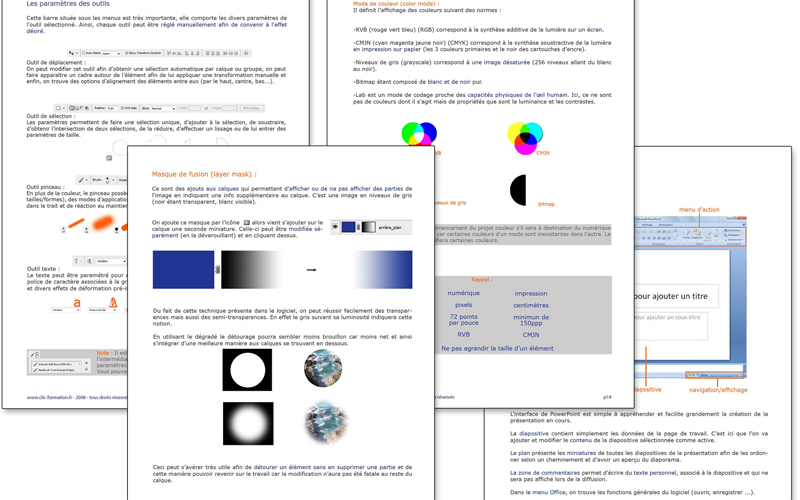Open the Layer dropdown beside Auto Select
Viewport: 800px width, 500px height.
pyautogui.click(x=111, y=54)
